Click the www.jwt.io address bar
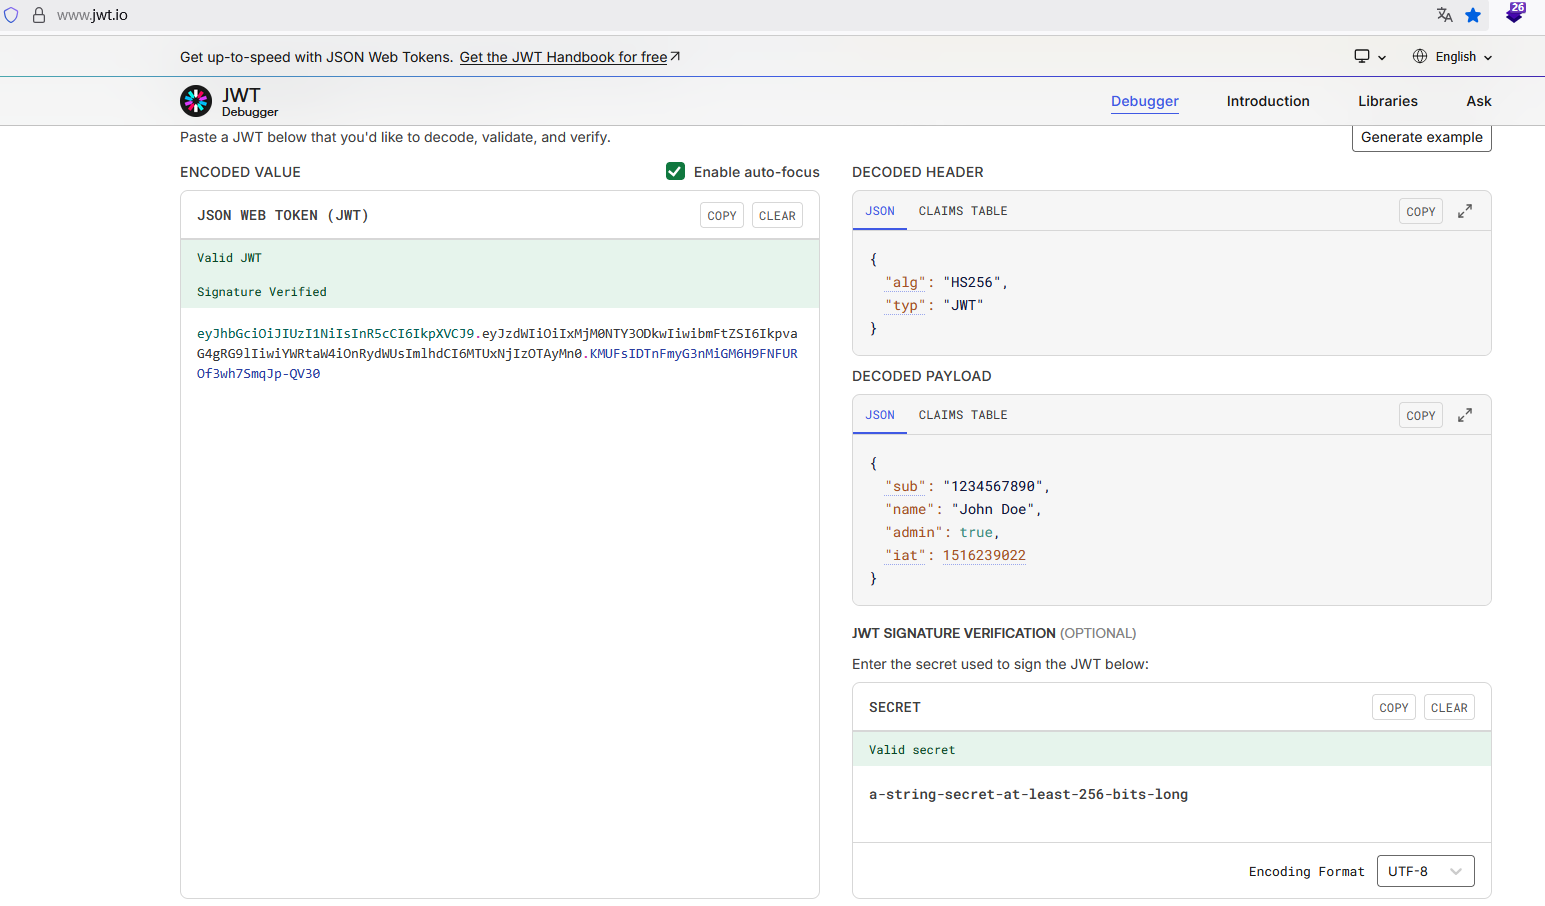 [x=92, y=15]
